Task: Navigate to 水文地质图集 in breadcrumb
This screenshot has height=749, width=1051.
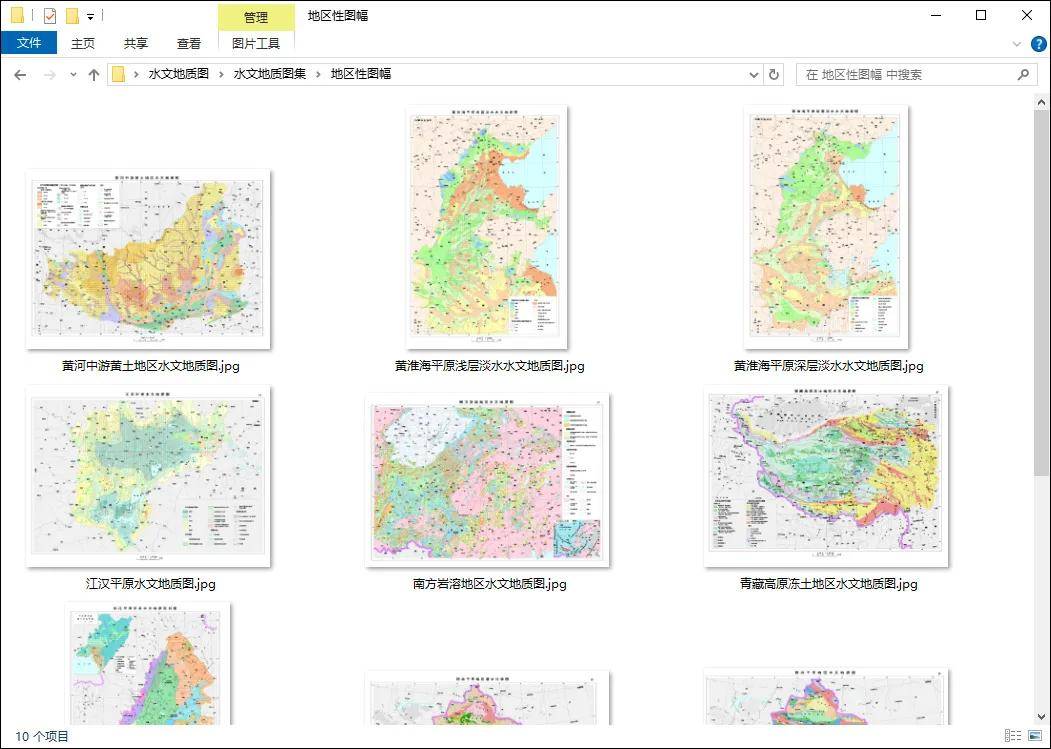Action: [x=270, y=74]
